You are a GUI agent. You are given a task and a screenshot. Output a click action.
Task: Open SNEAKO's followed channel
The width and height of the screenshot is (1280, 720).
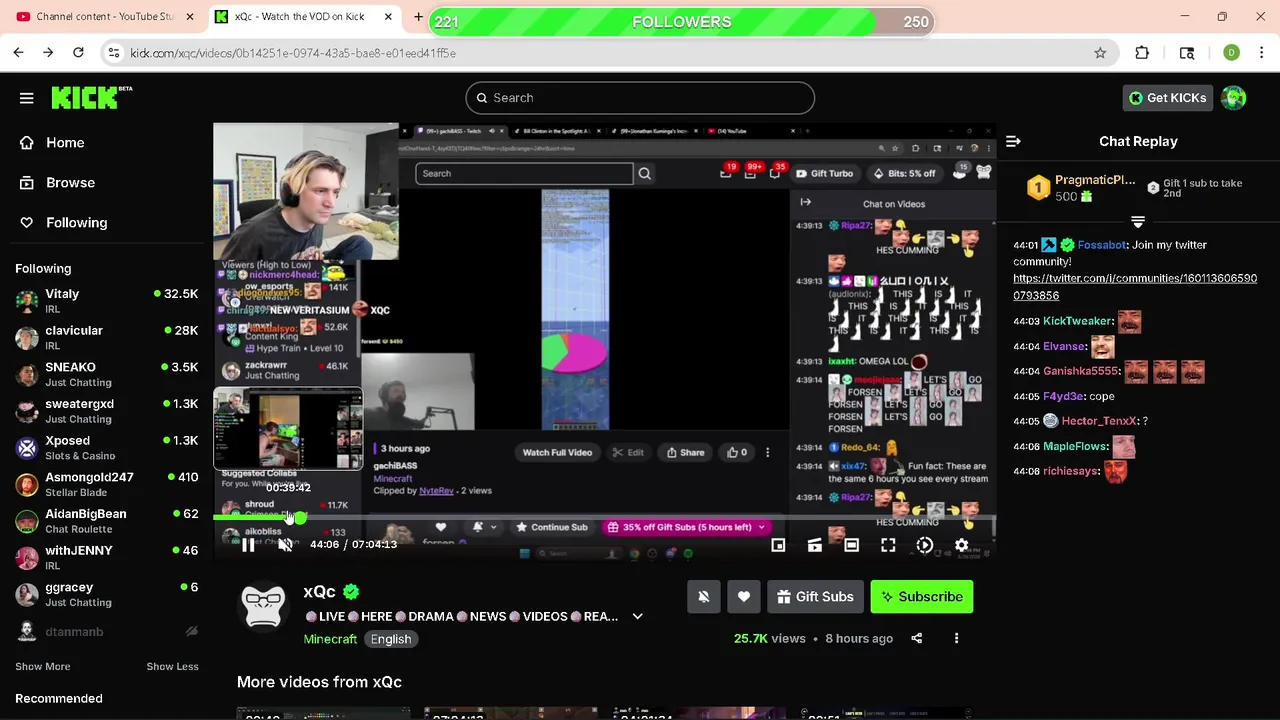click(x=106, y=374)
